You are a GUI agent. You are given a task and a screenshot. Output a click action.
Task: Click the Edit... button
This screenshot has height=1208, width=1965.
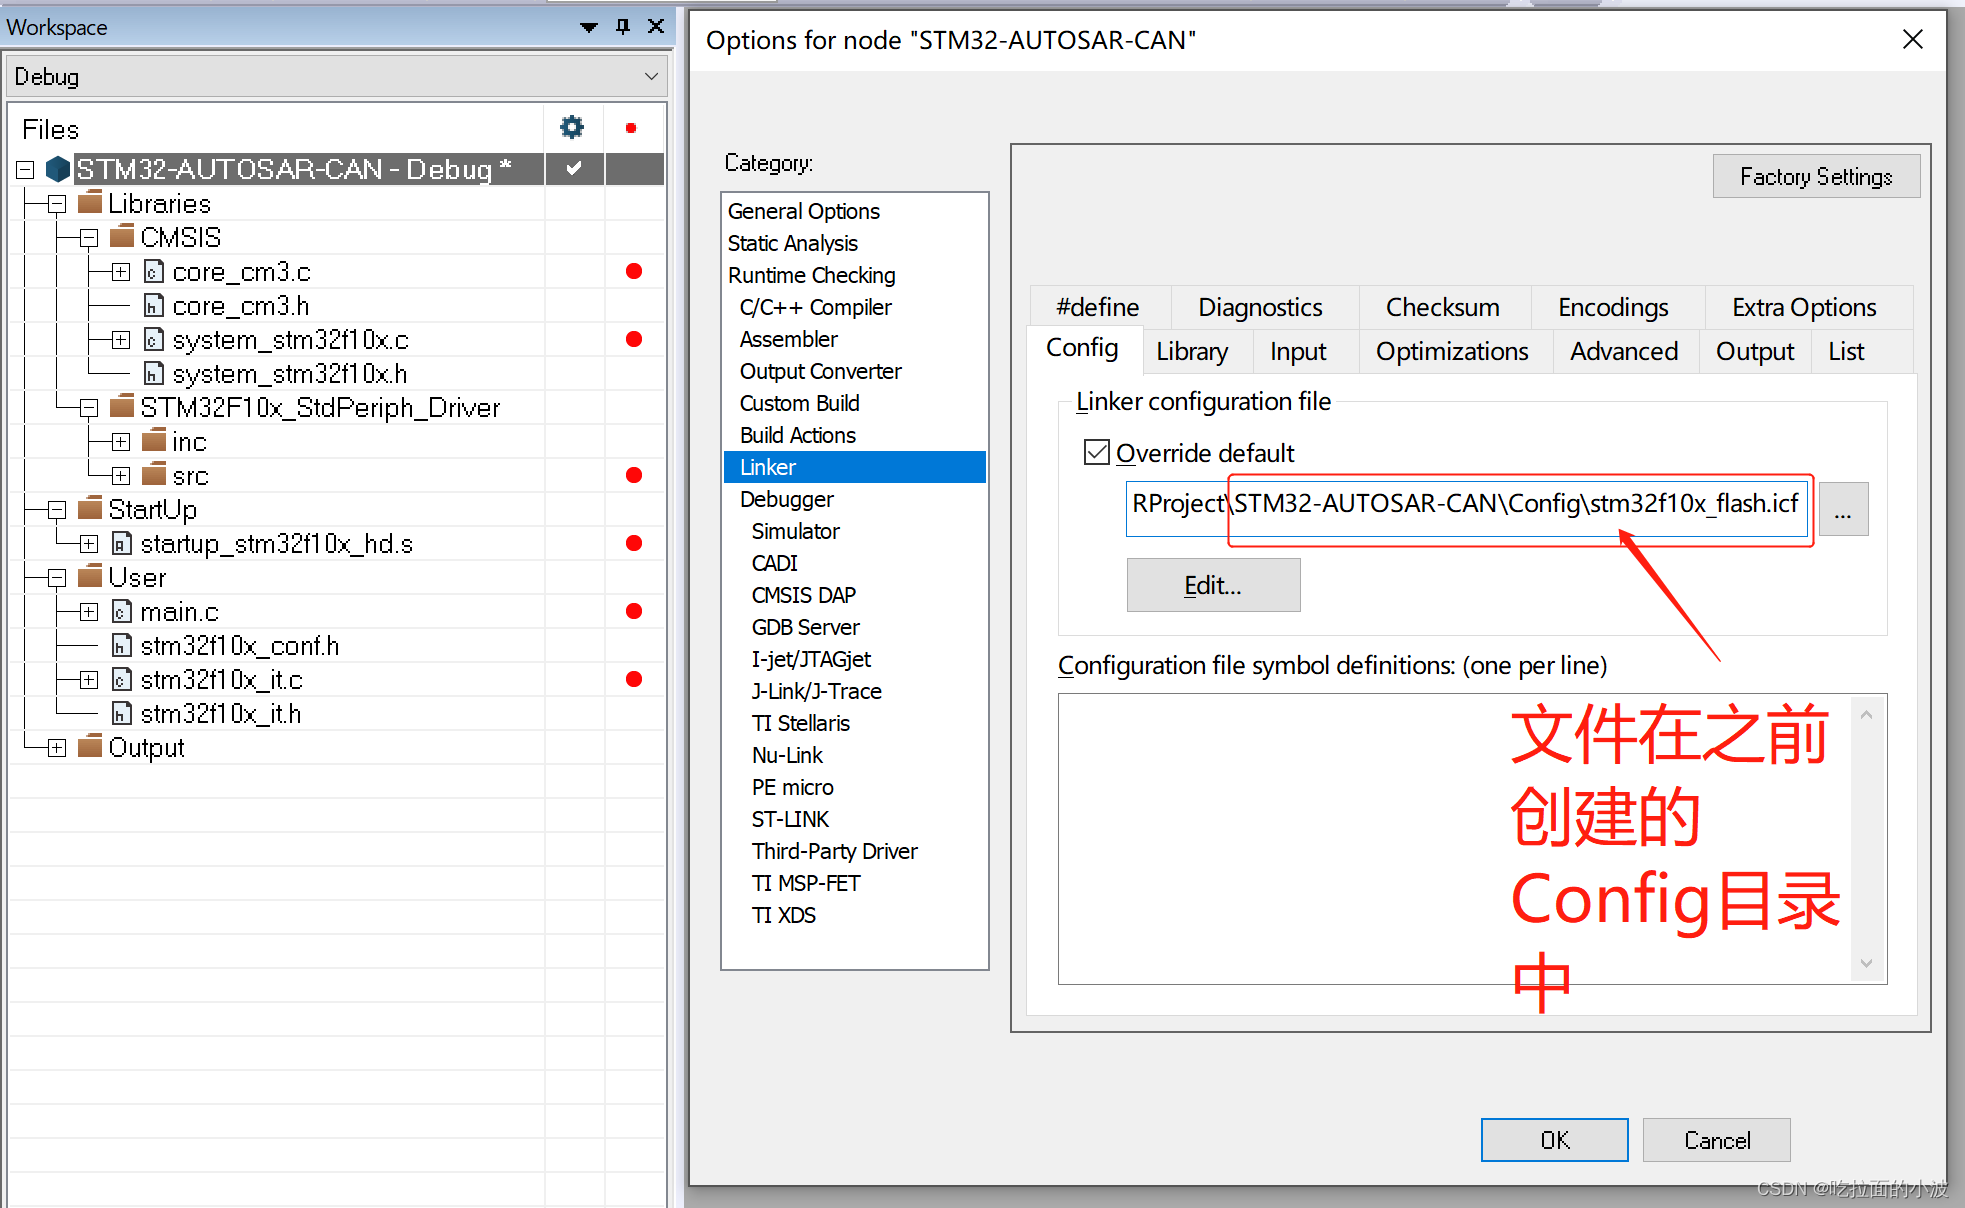[1212, 585]
